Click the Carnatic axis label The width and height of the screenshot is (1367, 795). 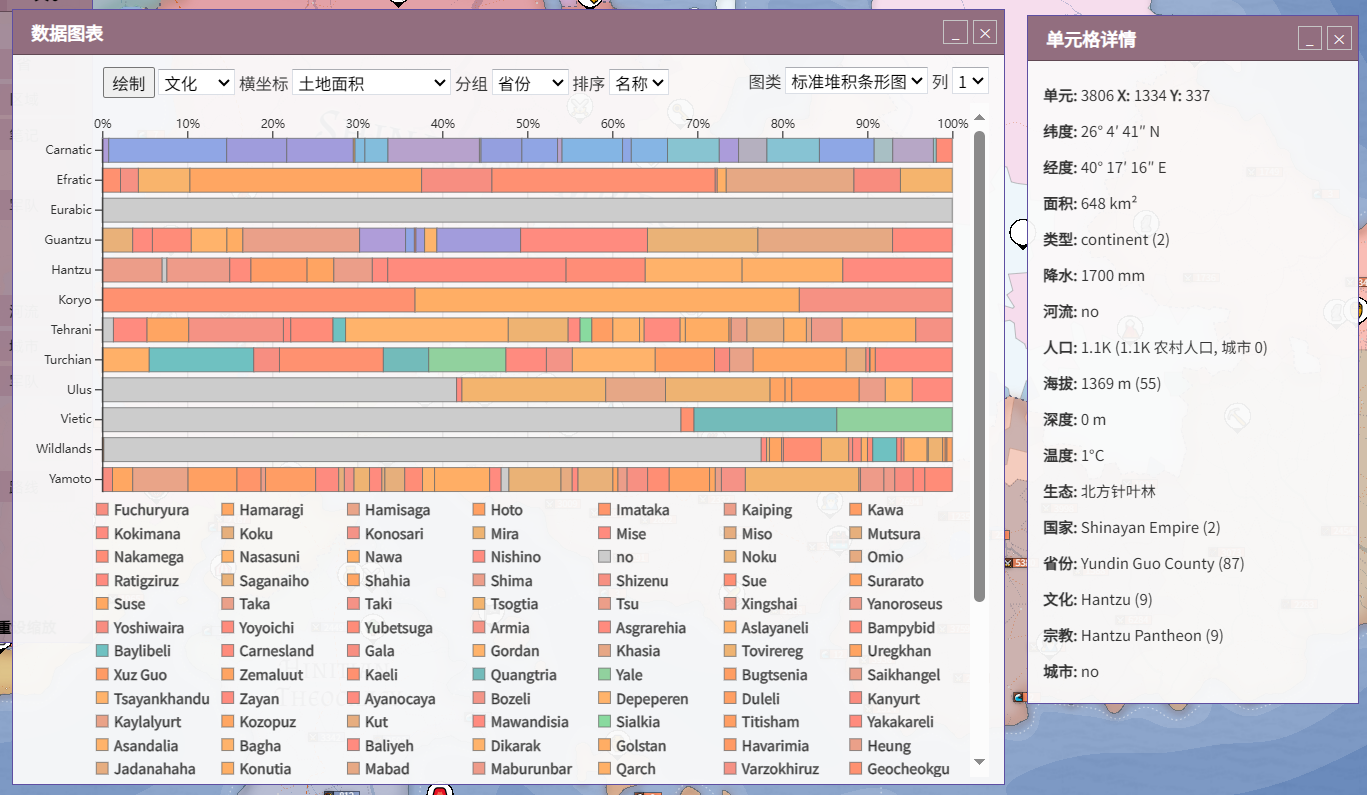click(68, 150)
